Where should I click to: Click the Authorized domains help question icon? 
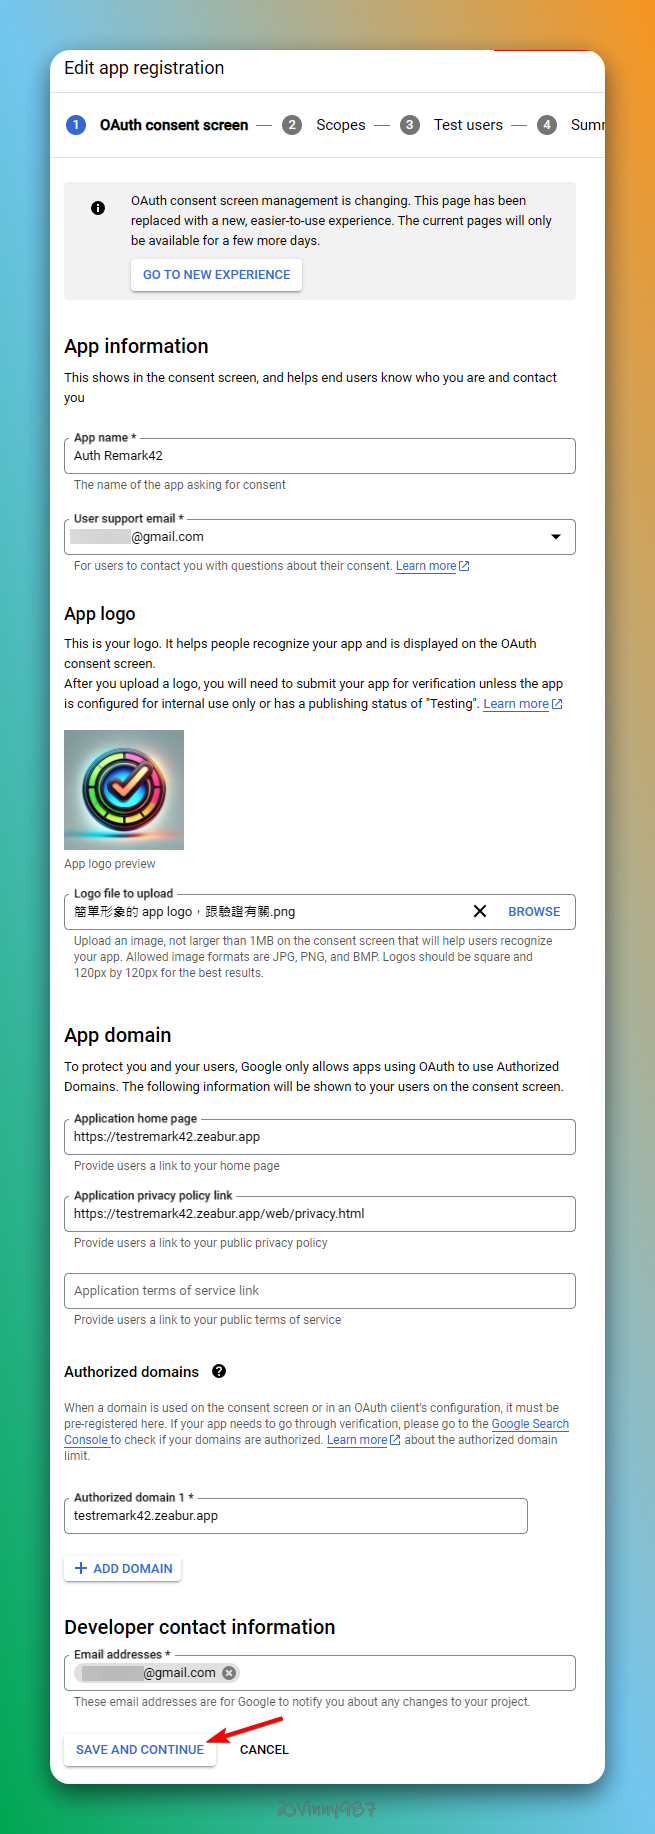coord(219,1371)
